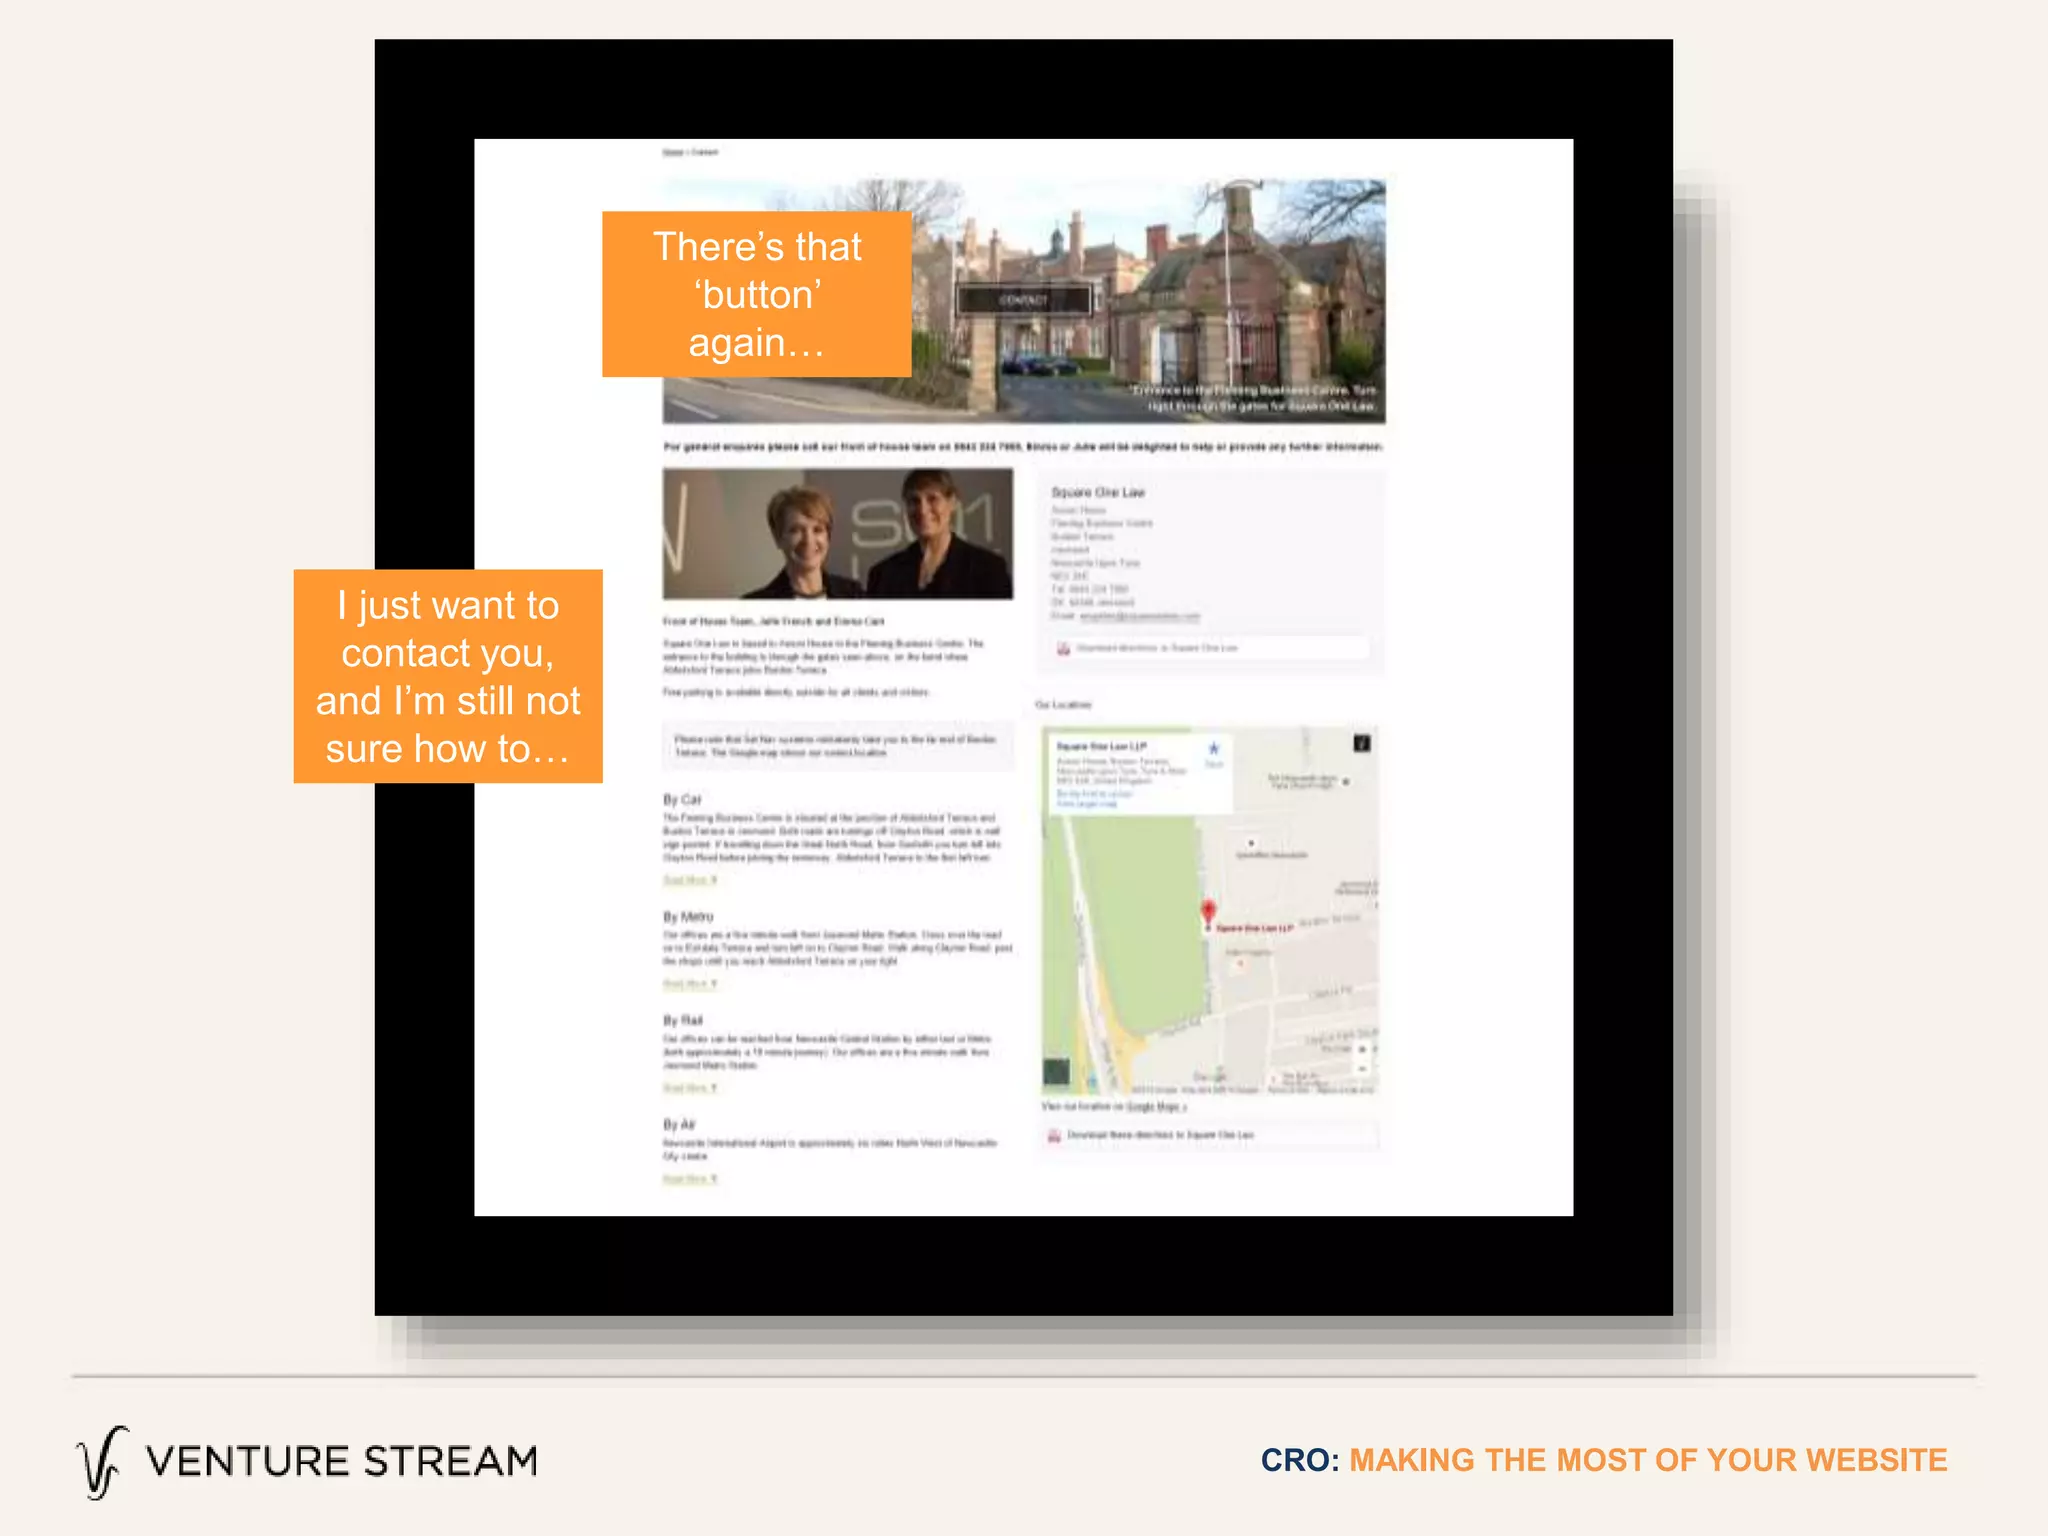Expand Read More under By Car
This screenshot has width=2048, height=1536.
[689, 880]
